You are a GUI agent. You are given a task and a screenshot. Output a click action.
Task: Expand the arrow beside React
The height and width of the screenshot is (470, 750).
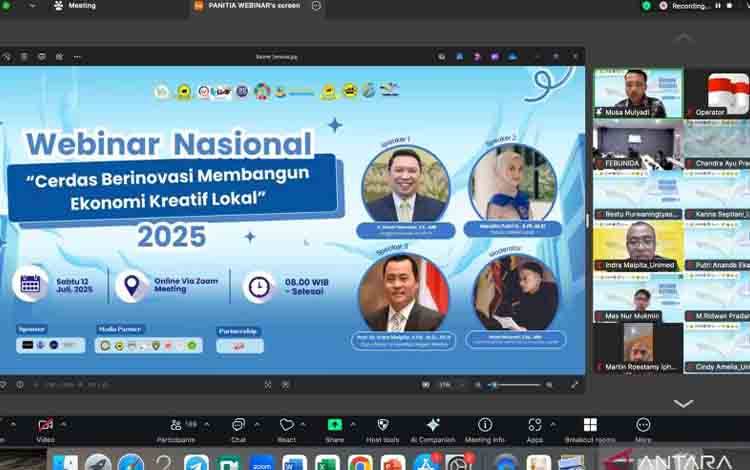point(303,424)
